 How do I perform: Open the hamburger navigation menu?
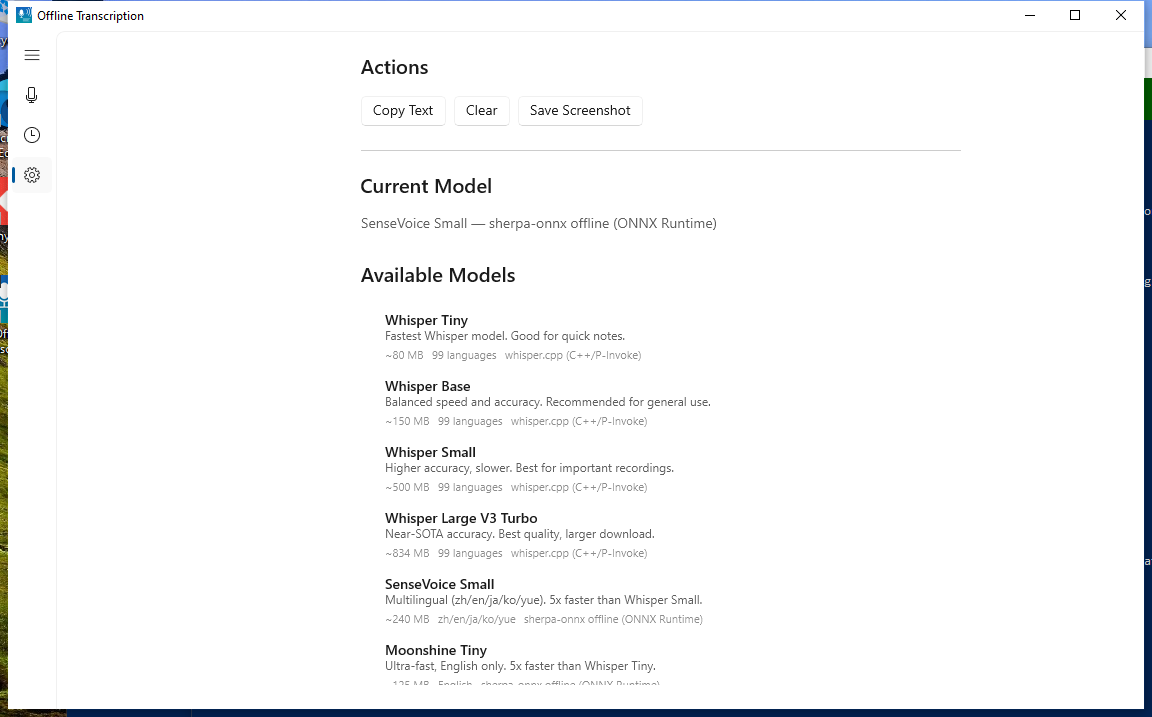32,55
